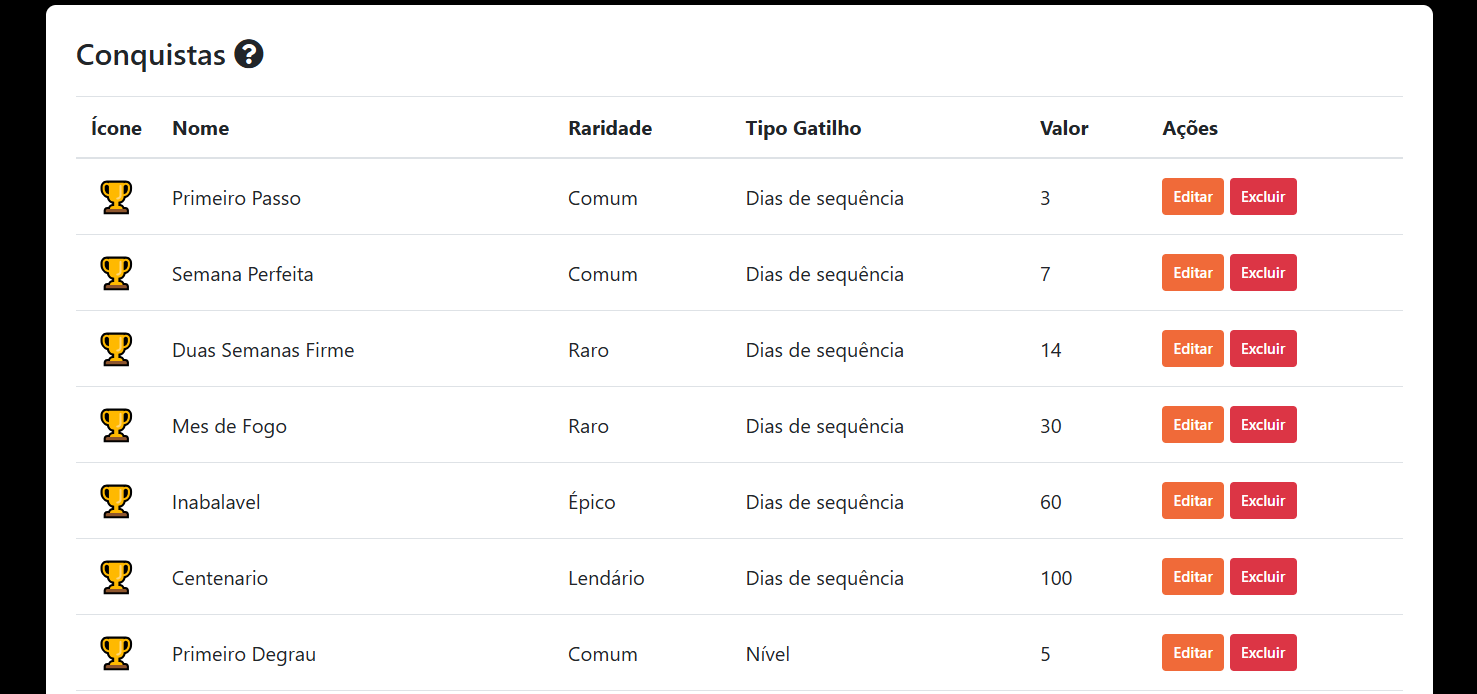Screen dimensions: 1477x694
Task: Edit the Semana Perfeita achievement
Action: (x=1192, y=273)
